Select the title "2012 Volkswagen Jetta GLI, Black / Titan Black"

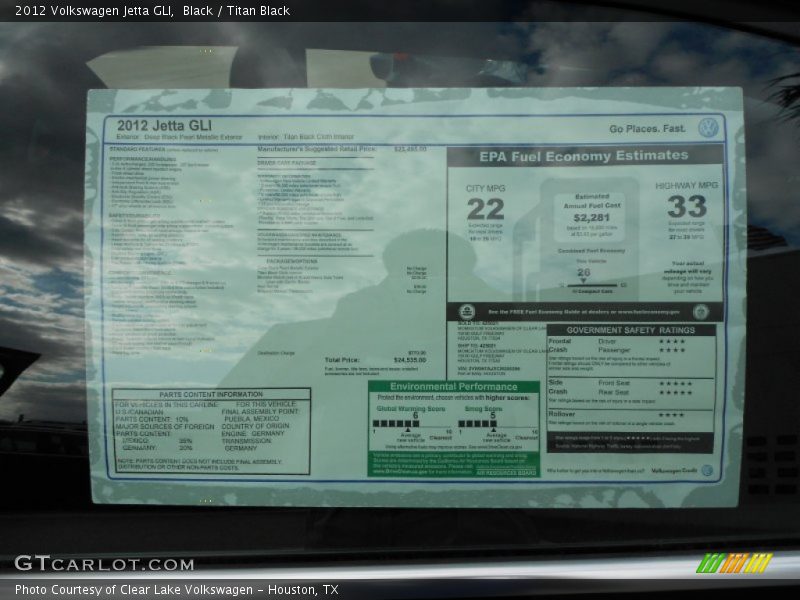[153, 11]
